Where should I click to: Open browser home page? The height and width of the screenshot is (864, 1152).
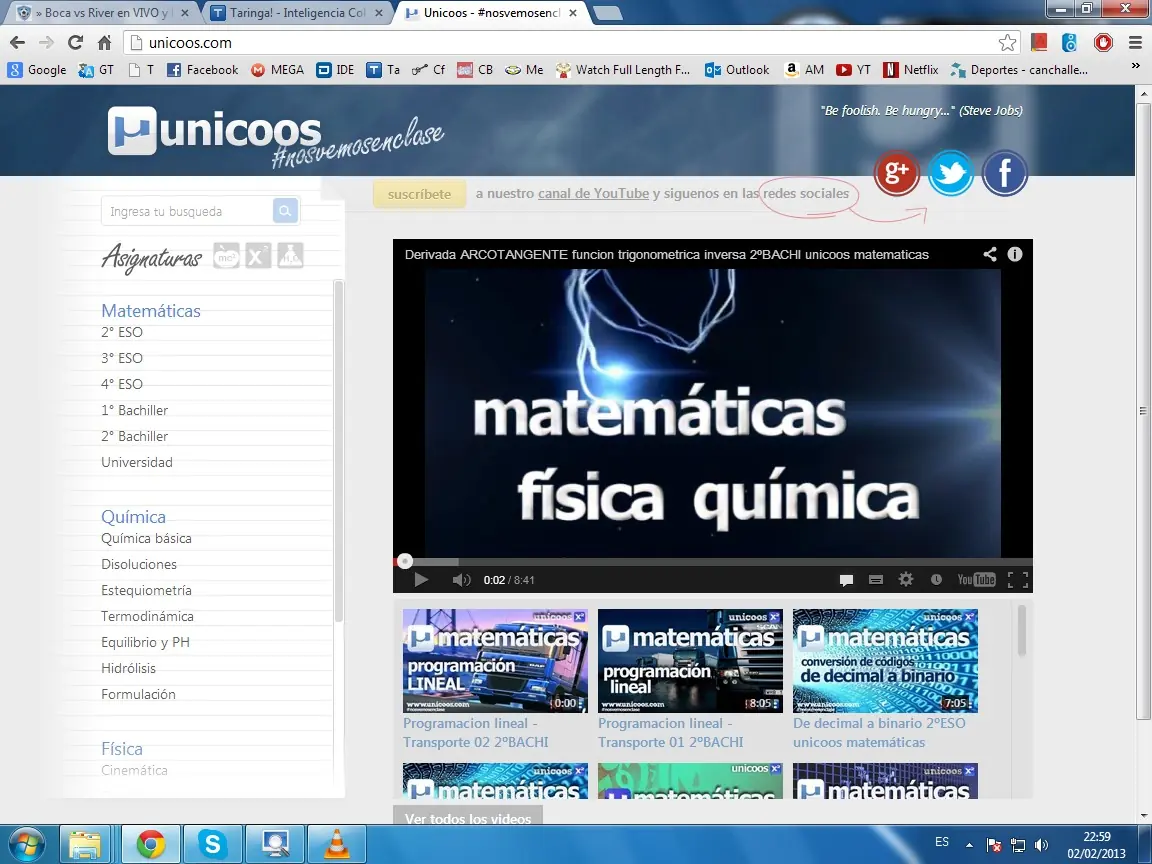click(x=104, y=43)
